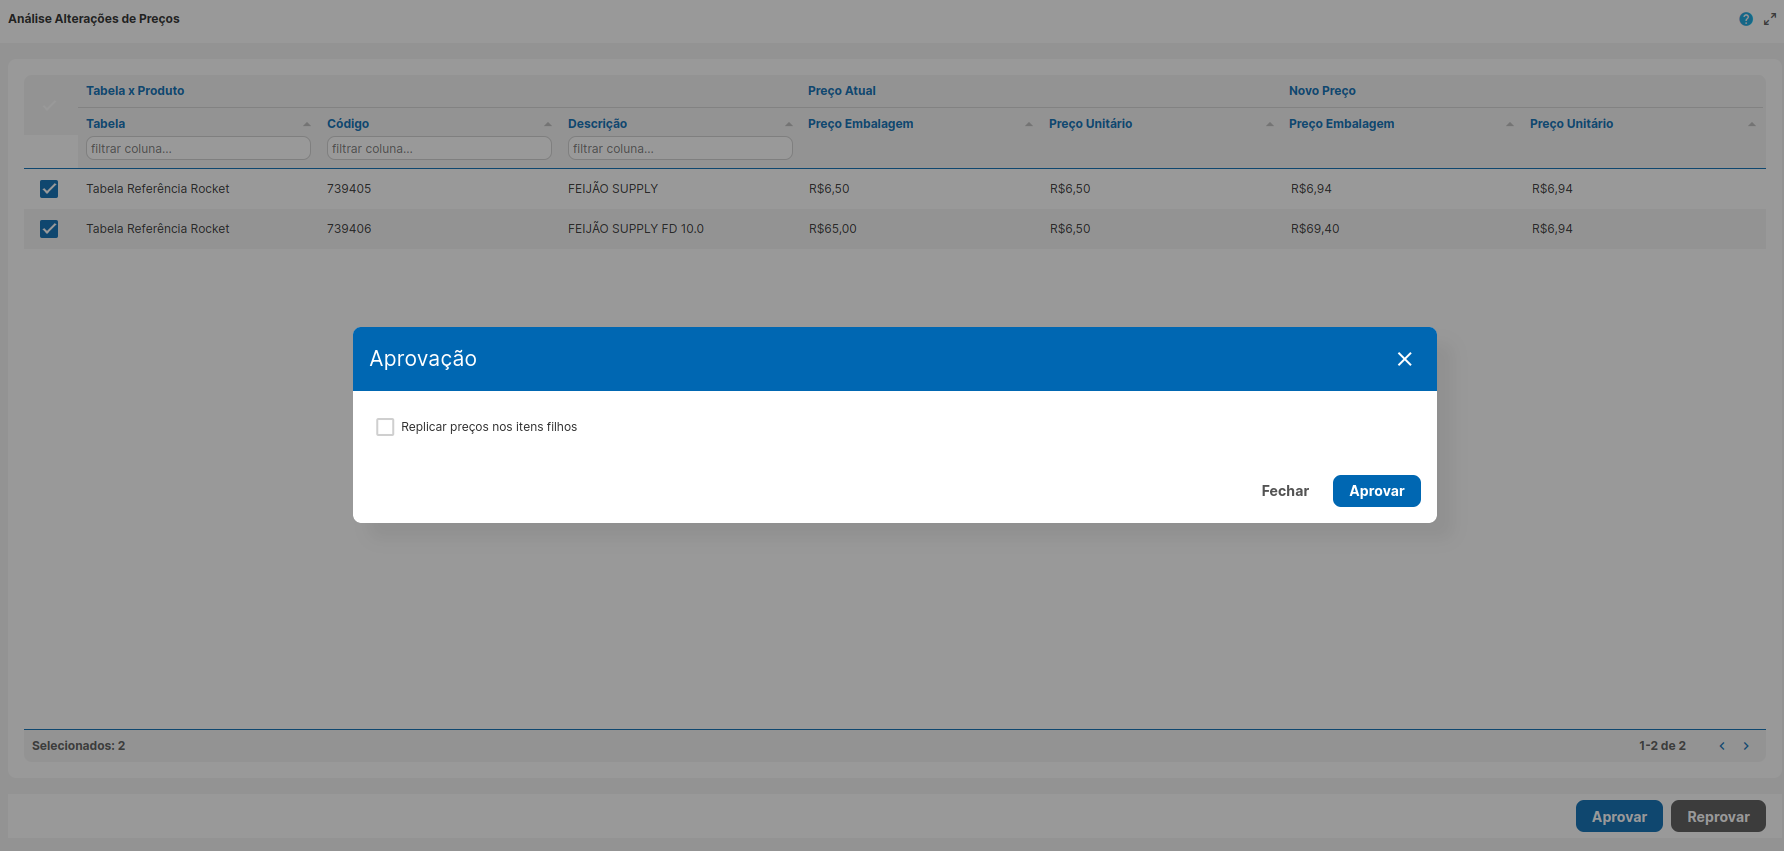Click the Reprovar button at bottom

pyautogui.click(x=1717, y=817)
